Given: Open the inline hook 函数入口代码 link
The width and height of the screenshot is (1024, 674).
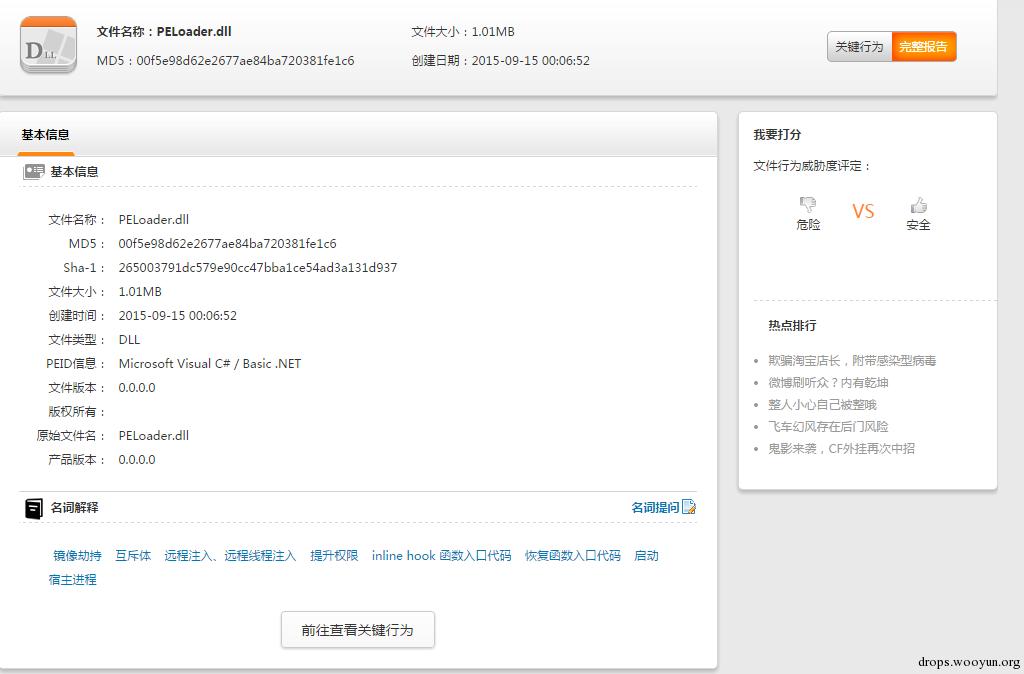Looking at the screenshot, I should click(x=441, y=556).
